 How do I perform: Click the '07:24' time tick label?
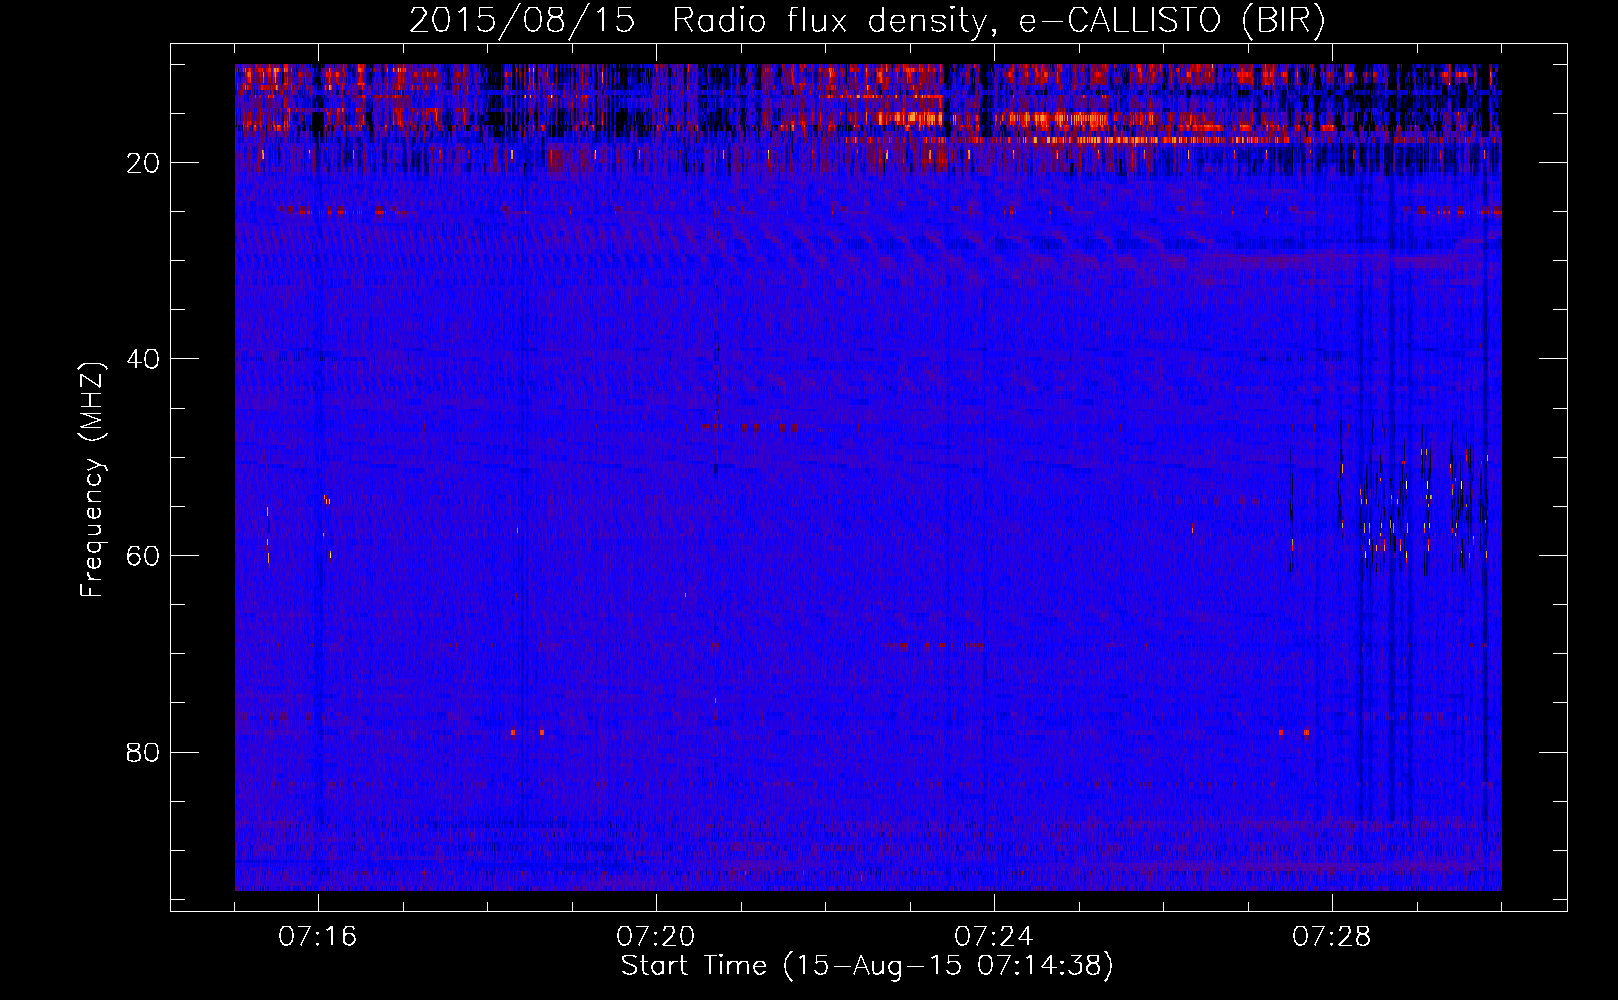click(994, 937)
